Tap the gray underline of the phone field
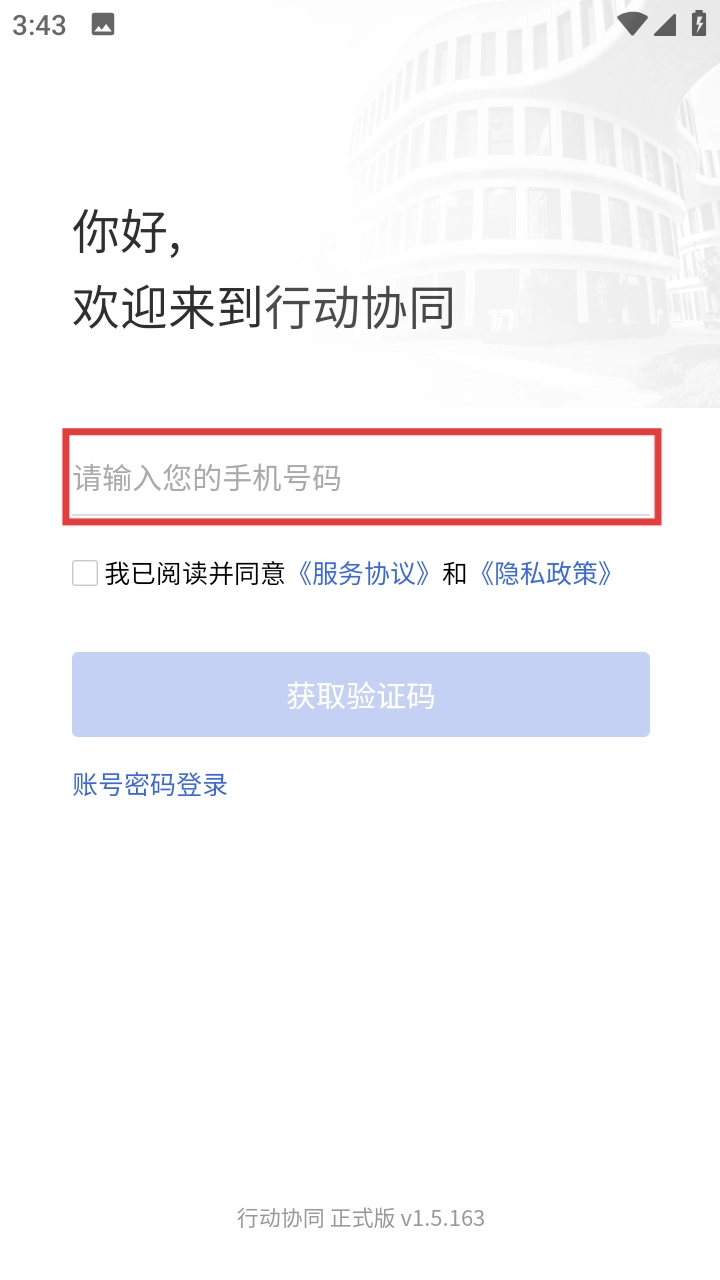 click(x=361, y=515)
